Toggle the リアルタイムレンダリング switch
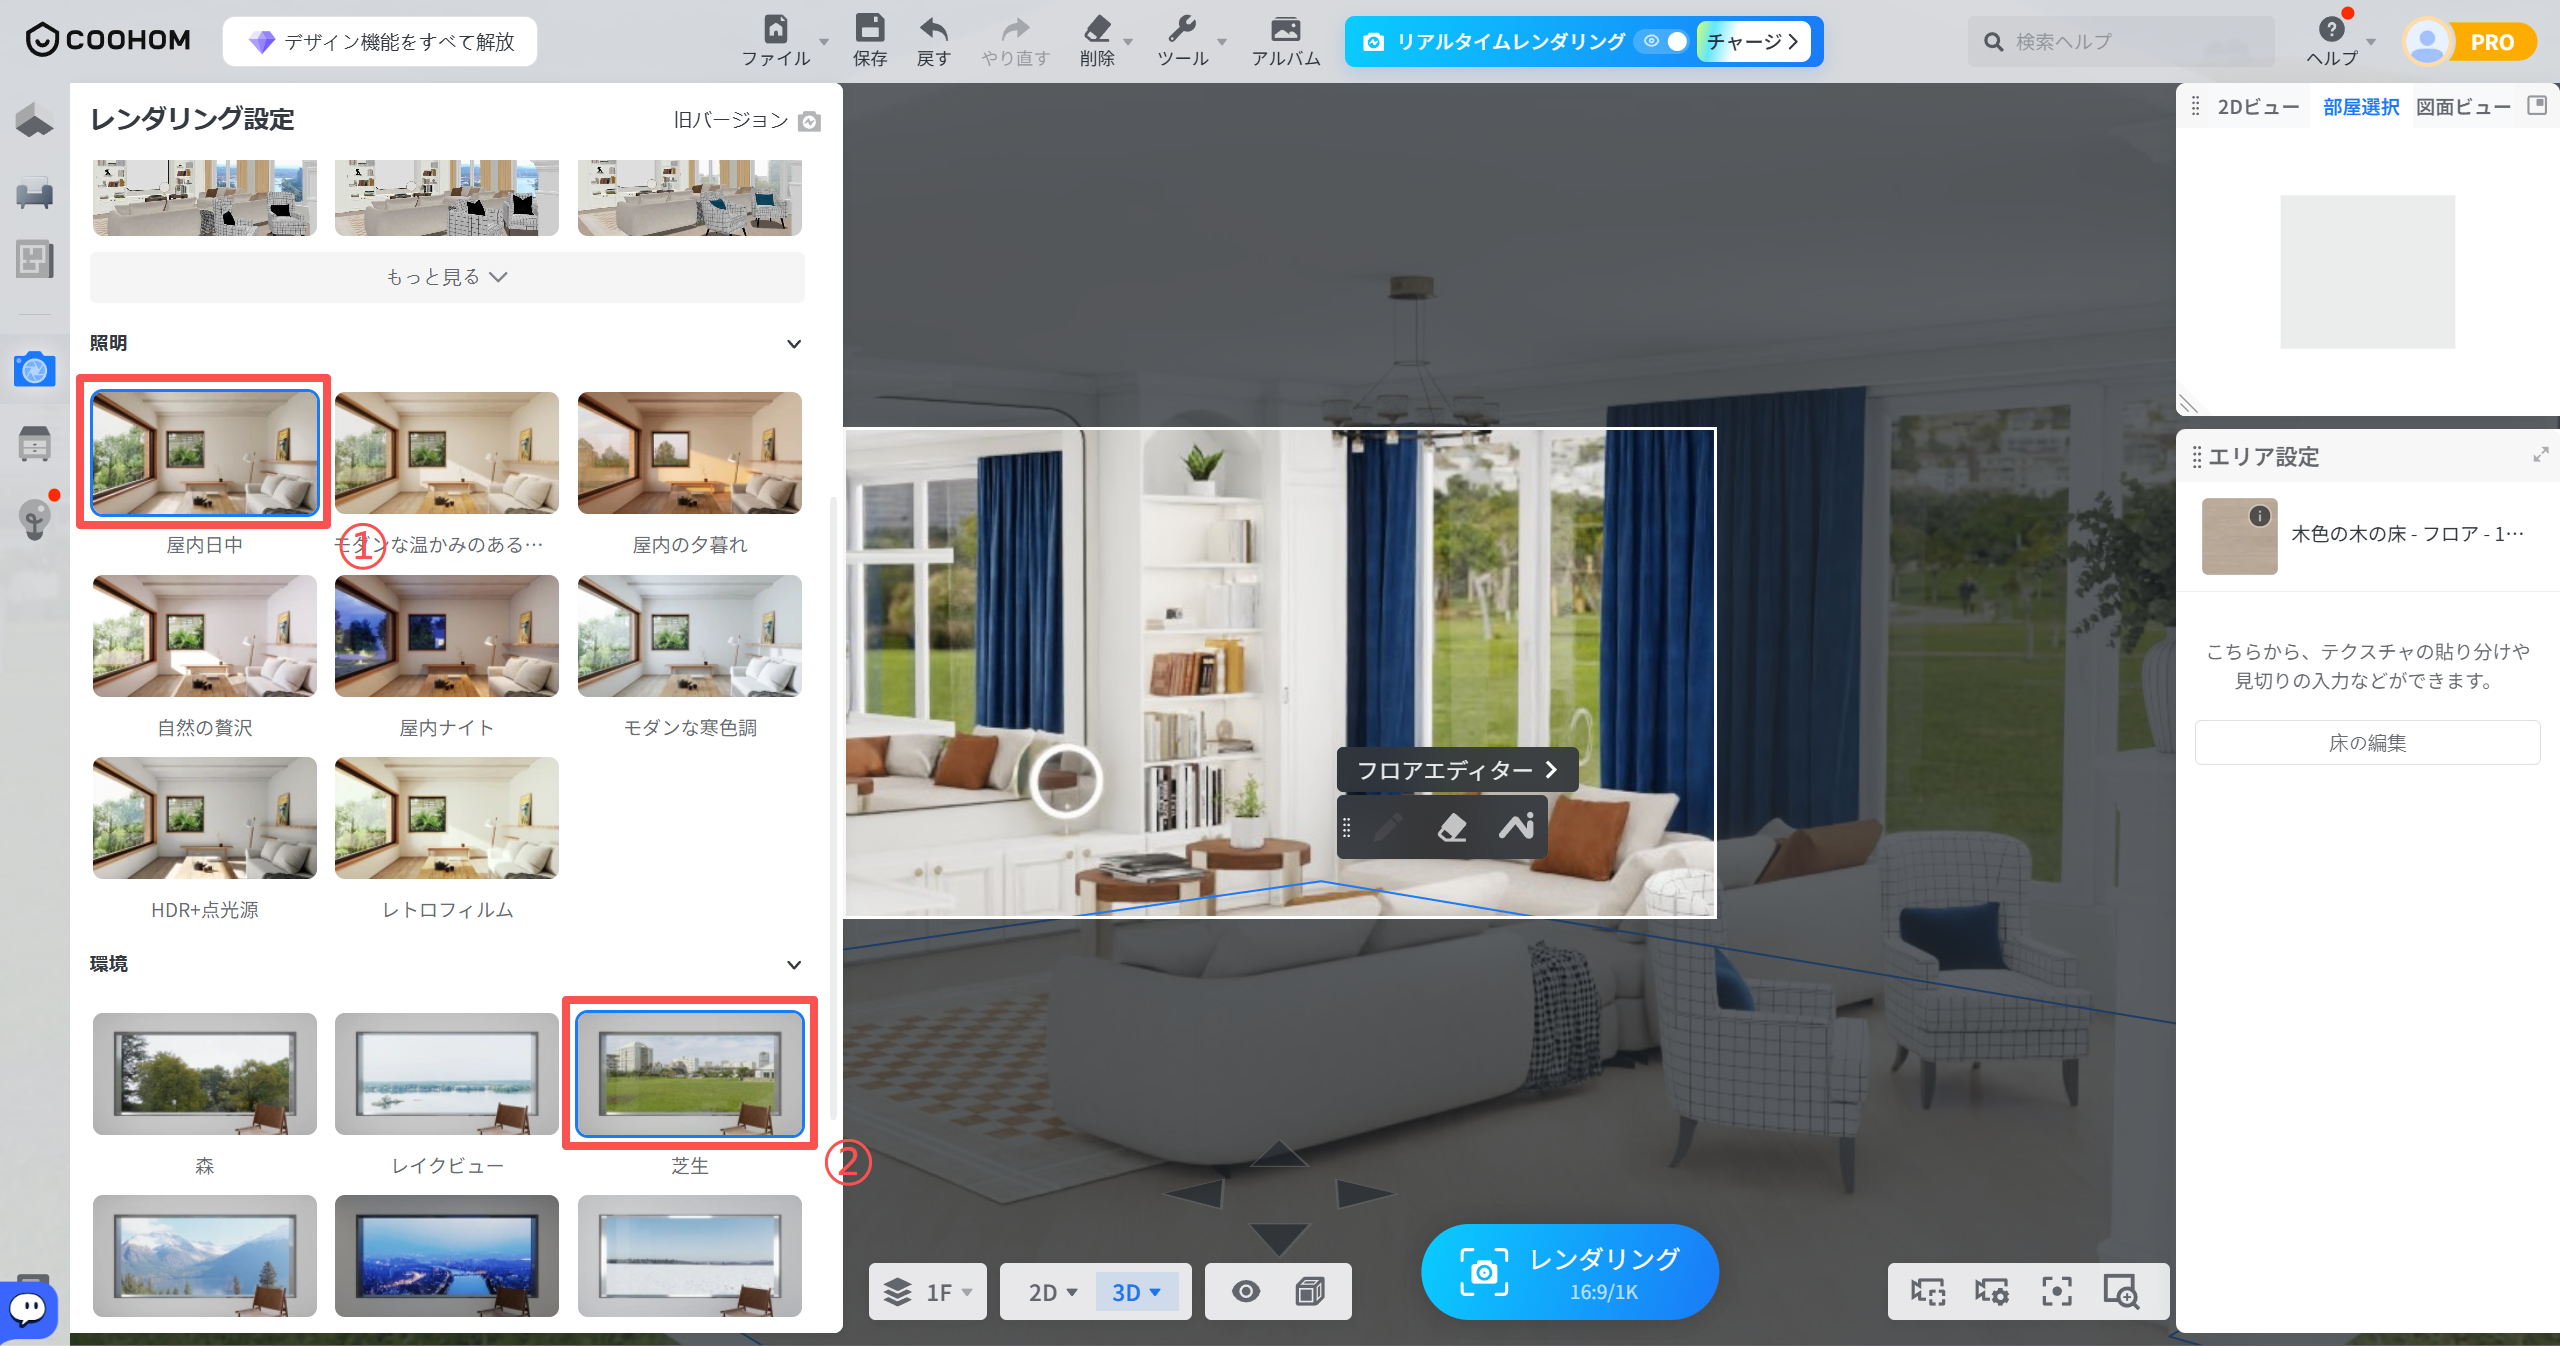 1664,42
